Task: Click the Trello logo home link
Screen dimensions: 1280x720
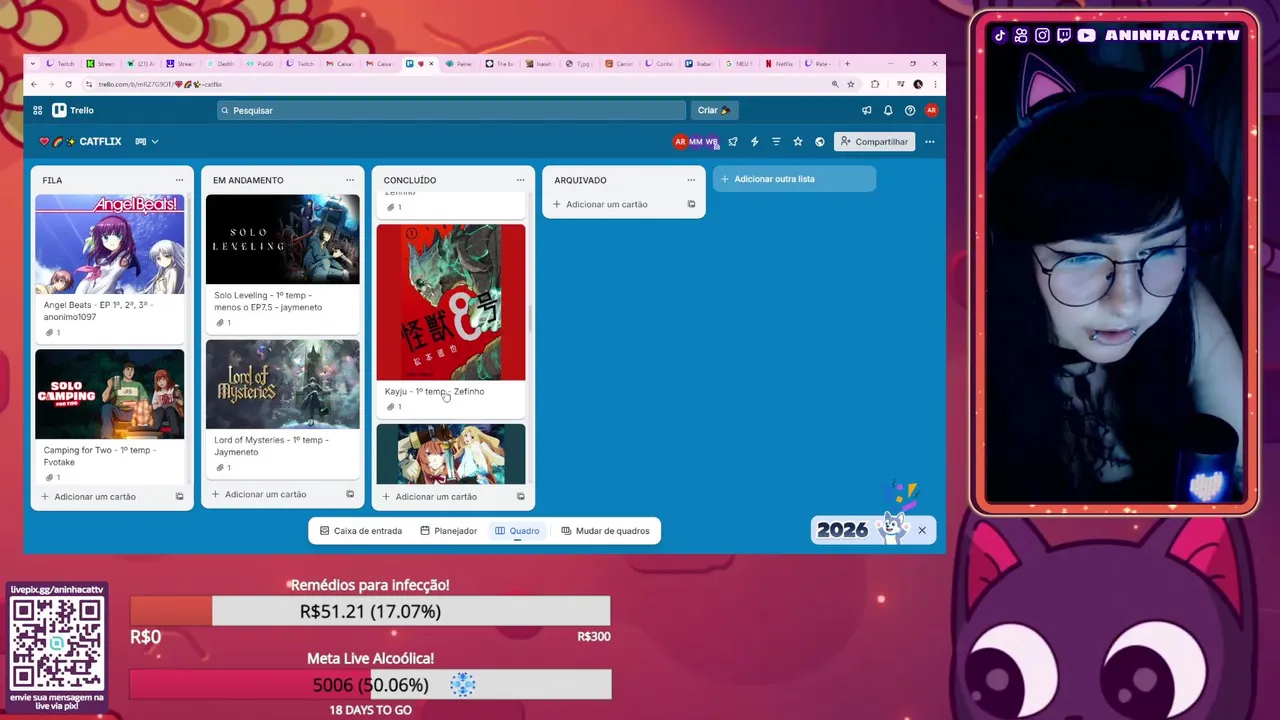Action: coord(73,110)
